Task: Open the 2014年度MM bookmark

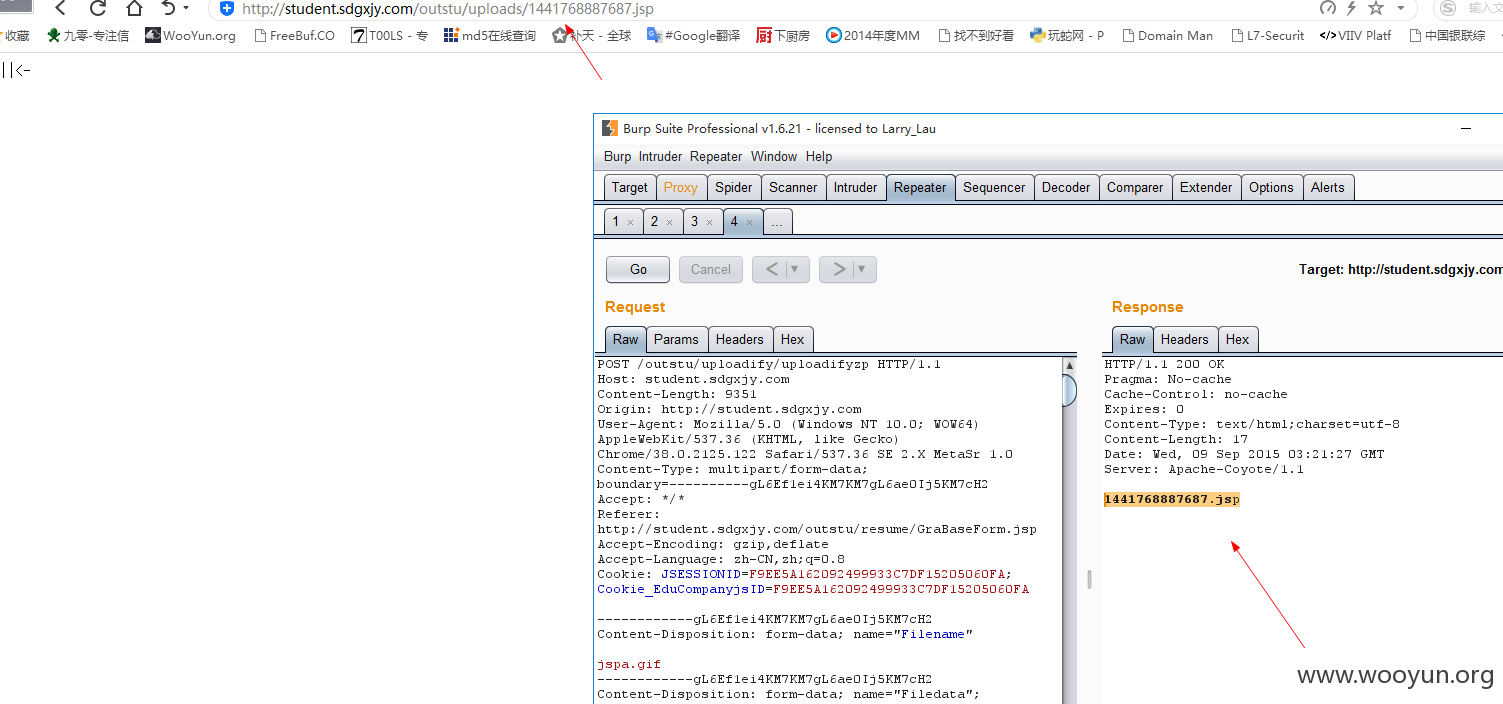Action: pyautogui.click(x=873, y=35)
